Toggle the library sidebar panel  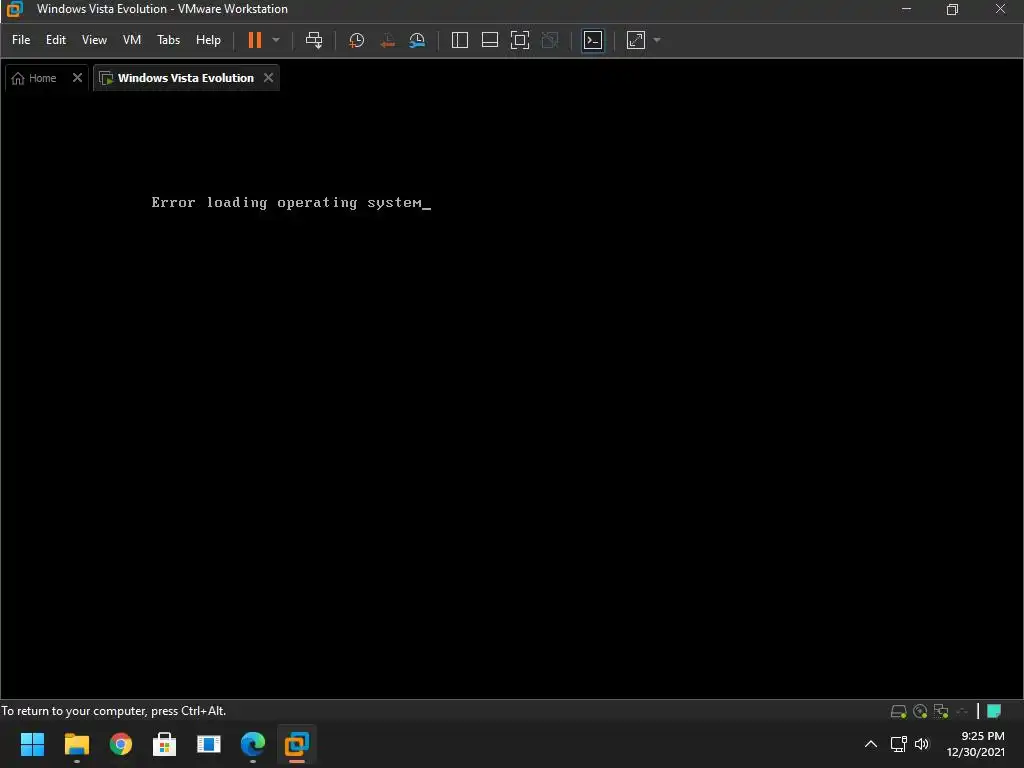[460, 40]
